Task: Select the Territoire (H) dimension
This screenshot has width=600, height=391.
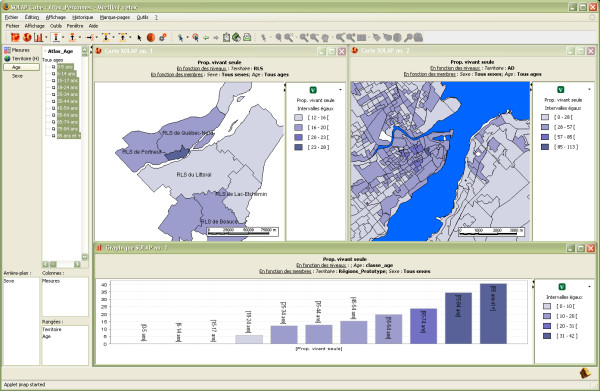Action: pyautogui.click(x=21, y=59)
